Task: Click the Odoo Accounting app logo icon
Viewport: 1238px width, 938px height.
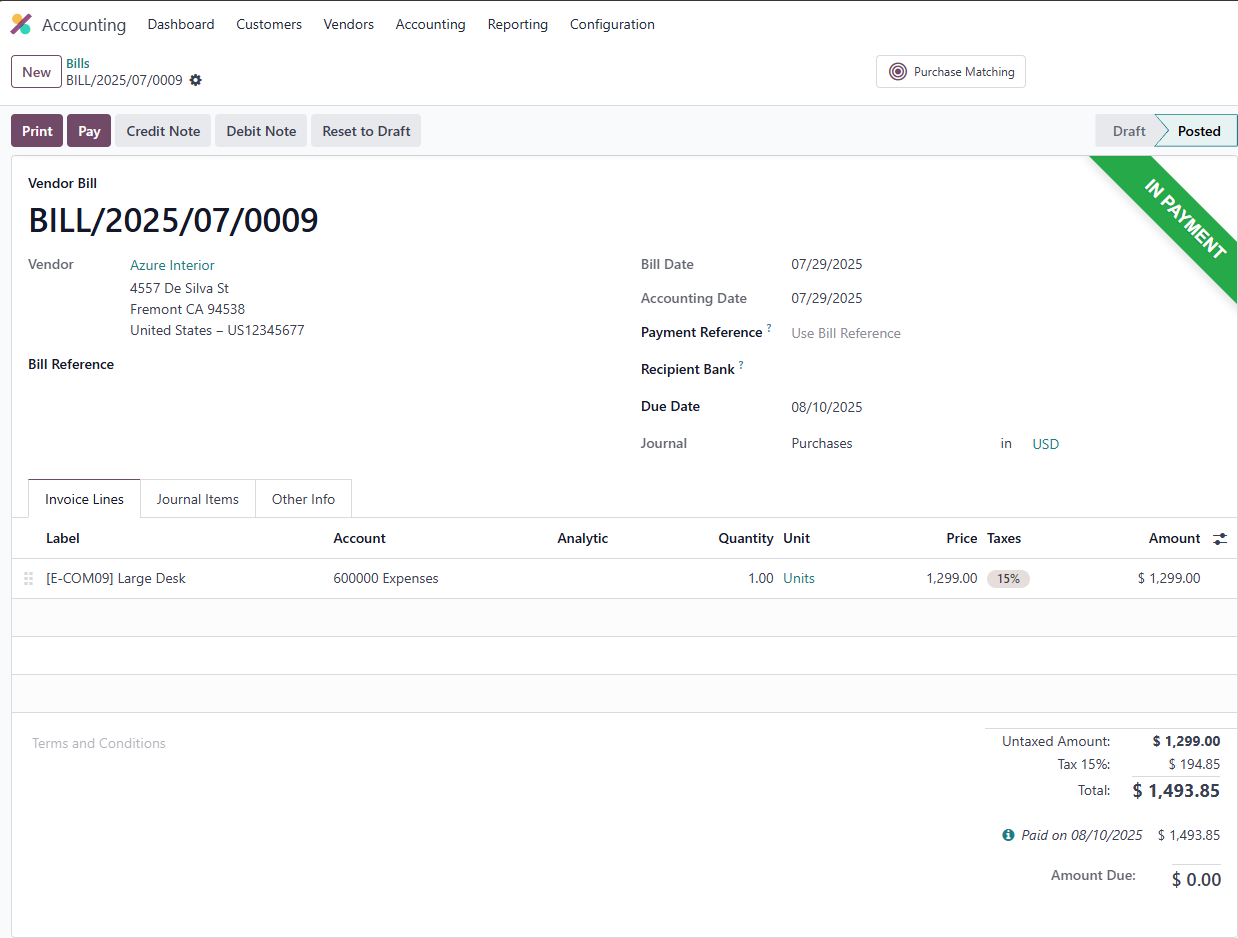Action: (x=21, y=24)
